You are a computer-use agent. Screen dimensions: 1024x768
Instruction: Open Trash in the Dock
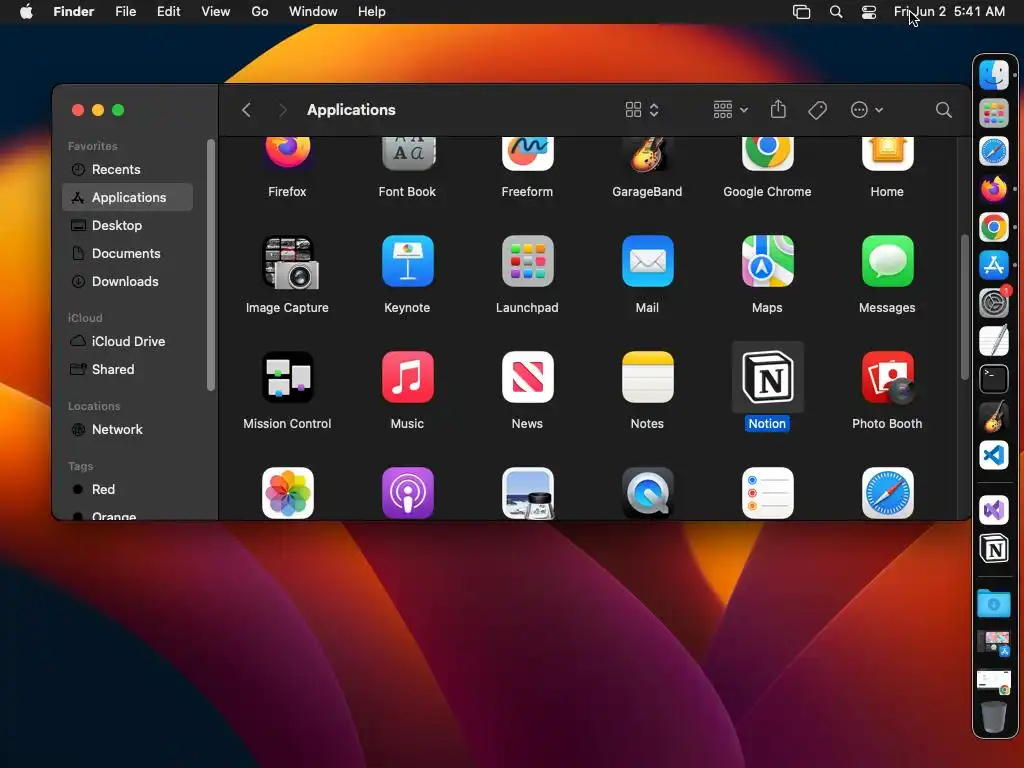click(994, 716)
